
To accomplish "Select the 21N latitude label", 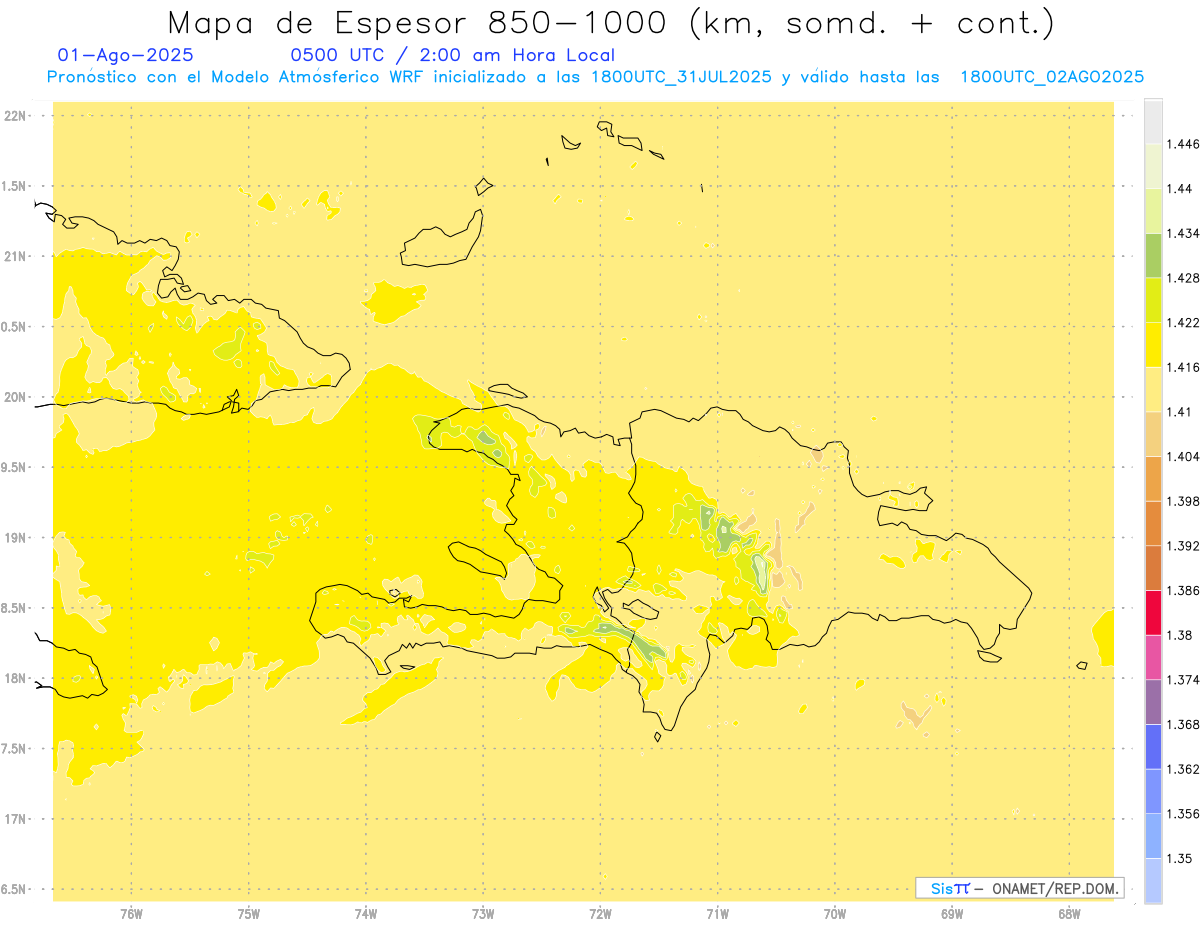I will [x=15, y=256].
